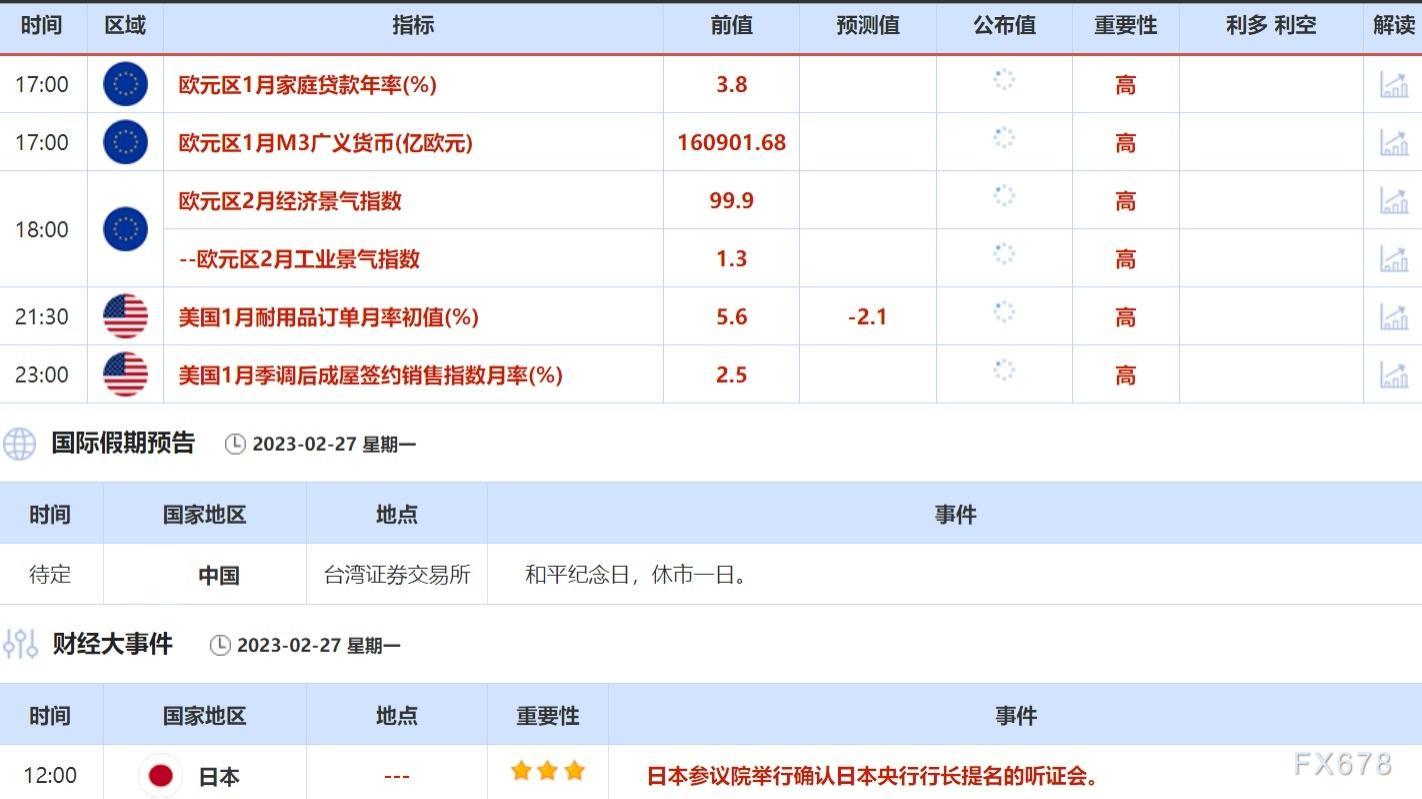1422x799 pixels.
Task: Click the 事件 header of the holiday table
Action: (x=955, y=515)
